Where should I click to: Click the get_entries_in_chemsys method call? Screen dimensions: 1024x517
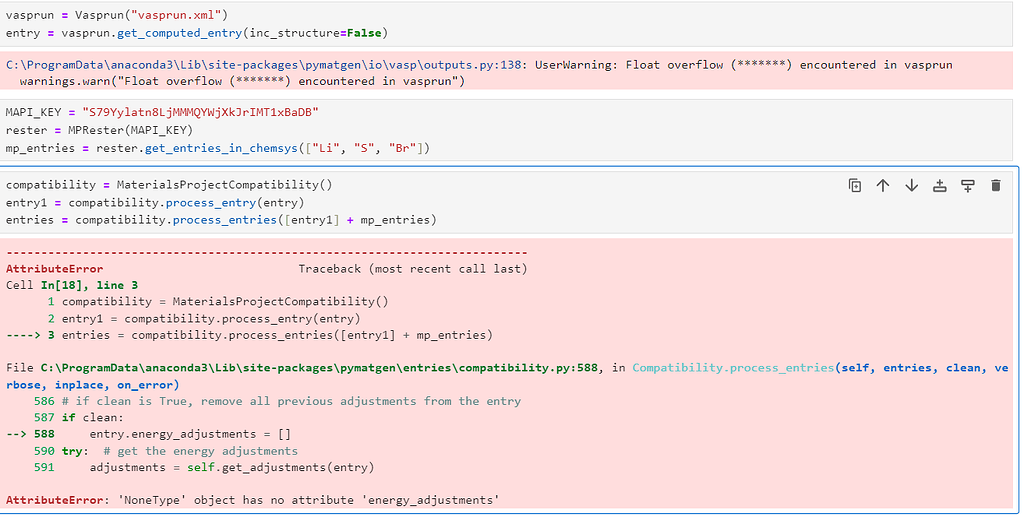(x=221, y=148)
